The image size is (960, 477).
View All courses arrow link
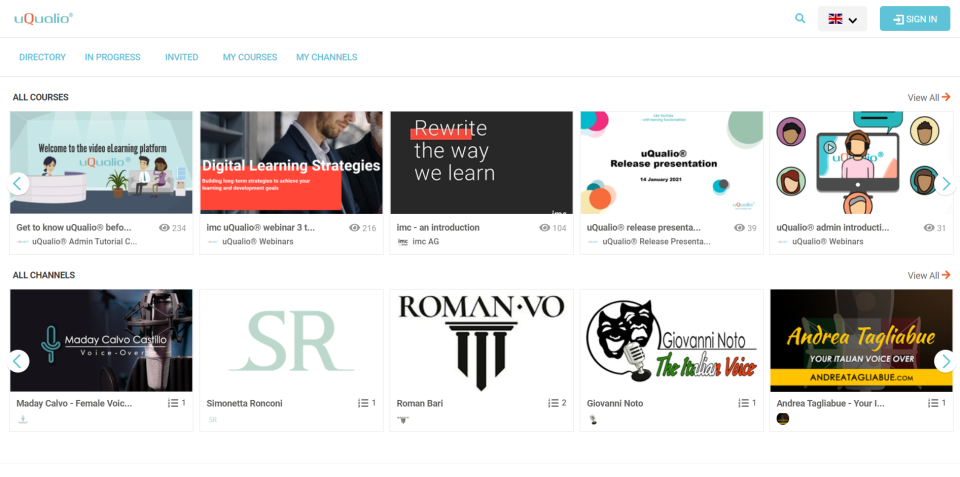[929, 97]
